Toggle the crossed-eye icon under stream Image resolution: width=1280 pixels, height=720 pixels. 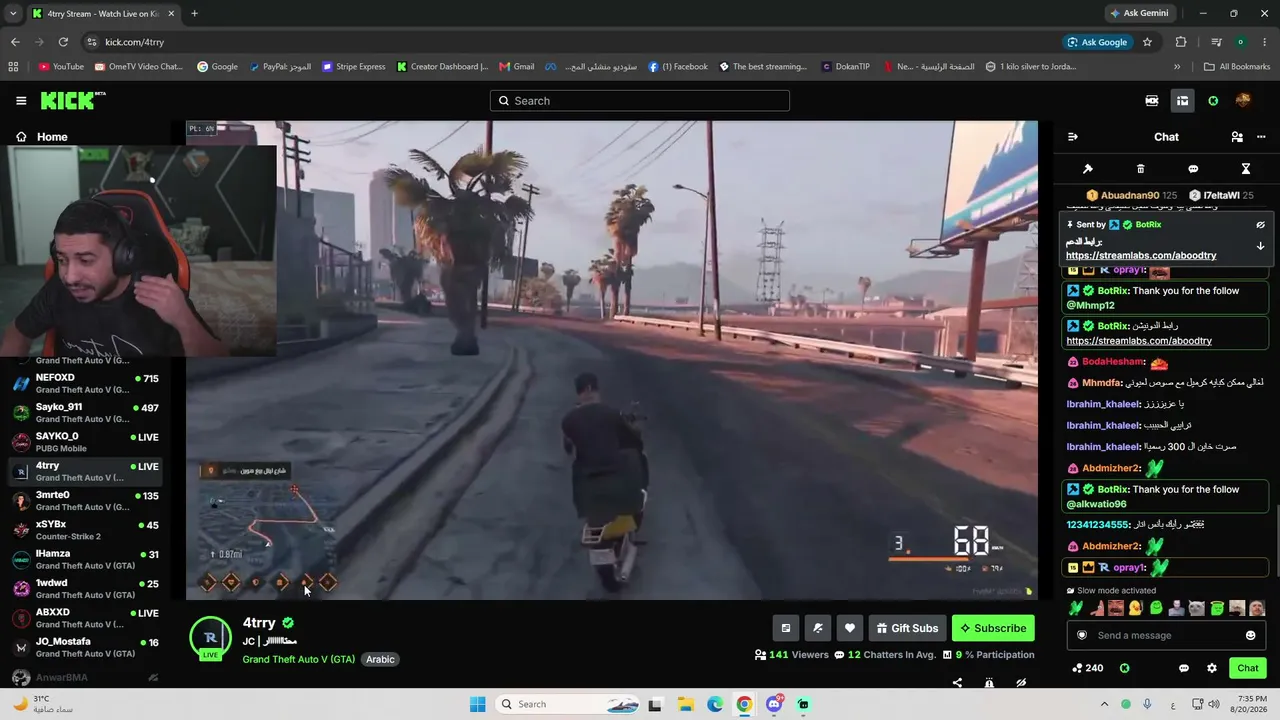[1021, 683]
